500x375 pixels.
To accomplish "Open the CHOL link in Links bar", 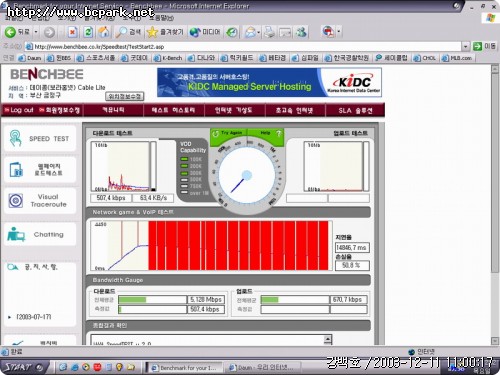I will click(425, 58).
